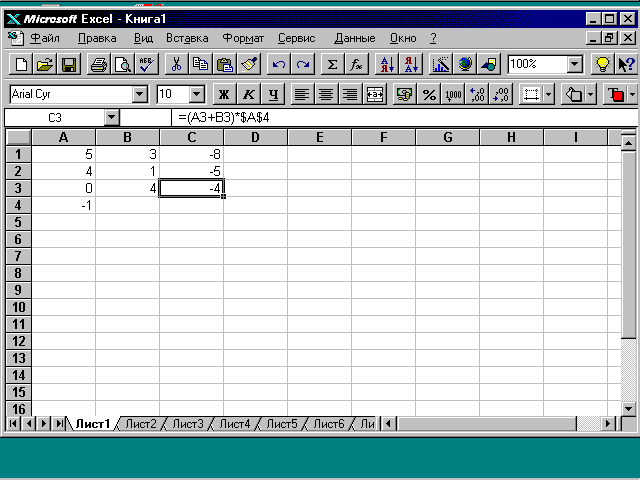This screenshot has width=640, height=480.
Task: Toggle italic formatting (К)
Action: [x=248, y=95]
